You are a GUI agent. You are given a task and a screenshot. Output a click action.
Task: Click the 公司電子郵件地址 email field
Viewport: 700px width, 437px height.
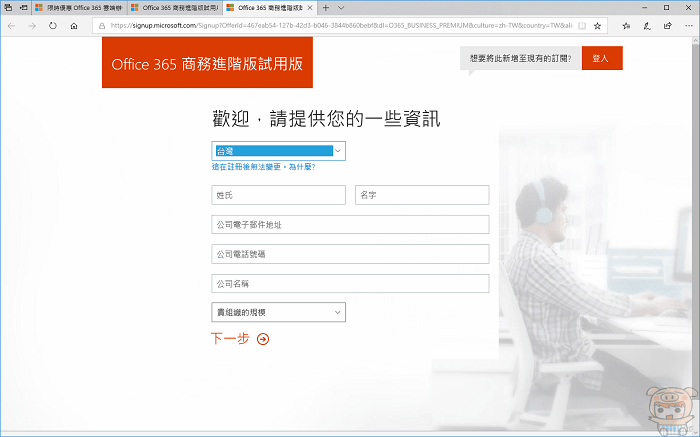pyautogui.click(x=350, y=225)
